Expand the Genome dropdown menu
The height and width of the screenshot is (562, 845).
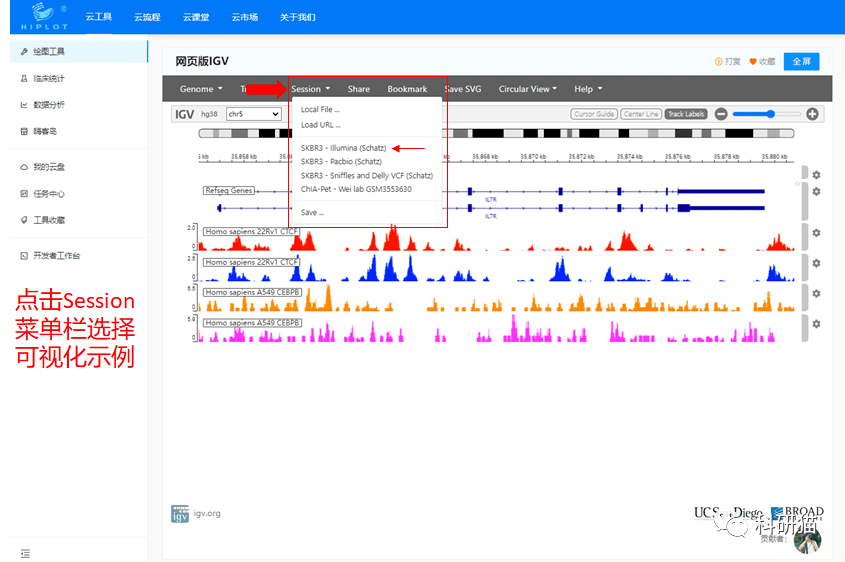(200, 89)
